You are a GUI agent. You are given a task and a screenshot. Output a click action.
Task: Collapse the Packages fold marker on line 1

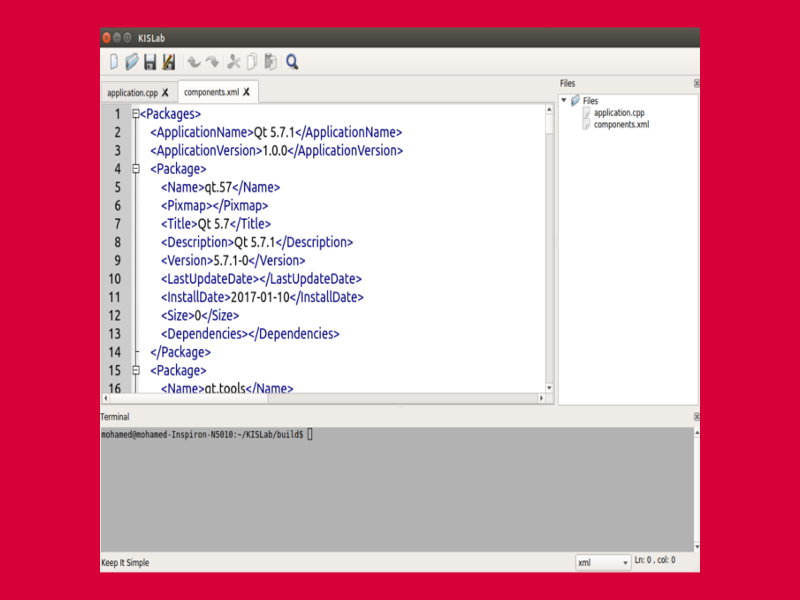tap(136, 114)
